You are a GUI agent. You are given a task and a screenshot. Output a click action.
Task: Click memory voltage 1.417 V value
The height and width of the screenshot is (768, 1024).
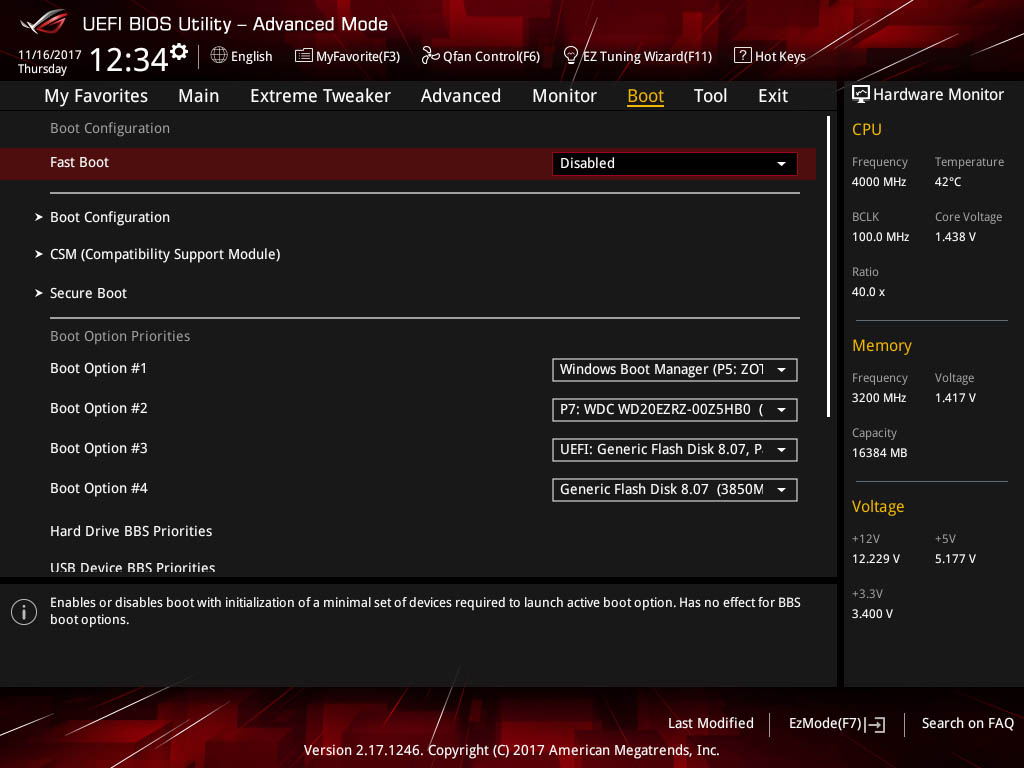click(x=955, y=398)
